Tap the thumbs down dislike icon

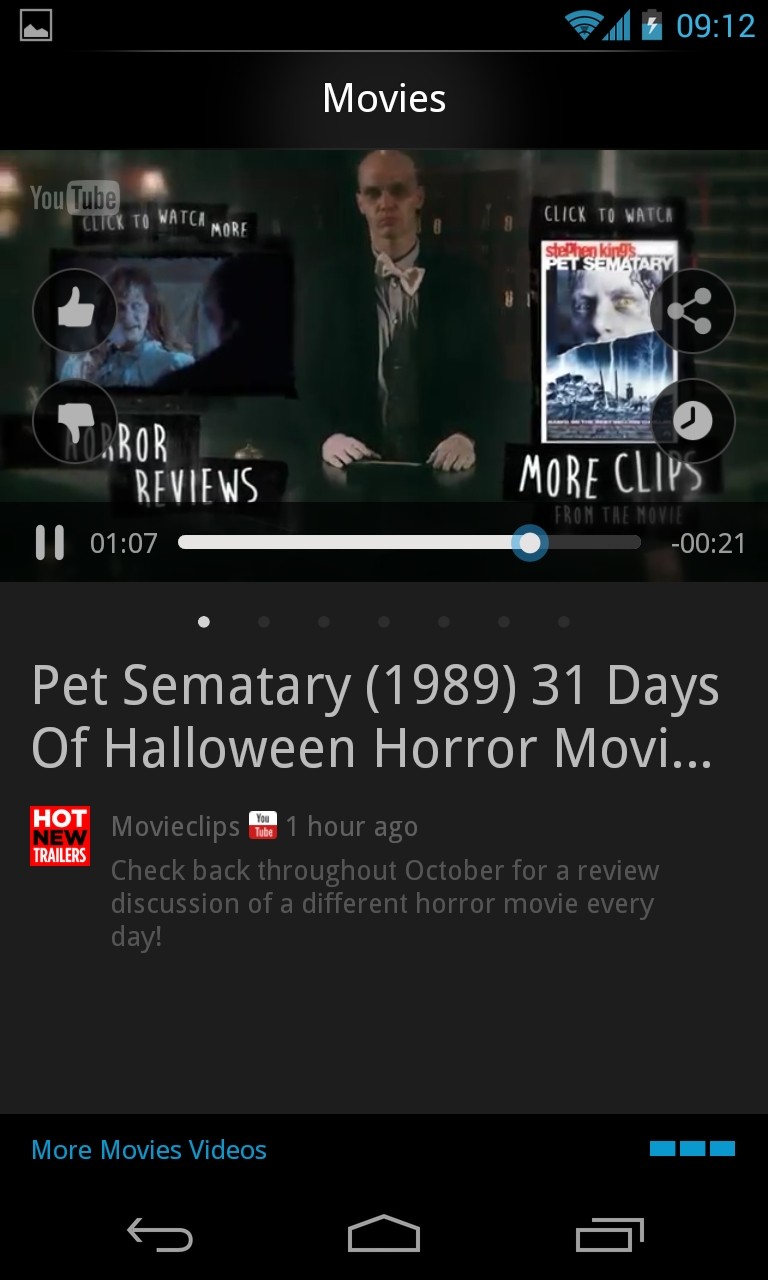coord(75,421)
